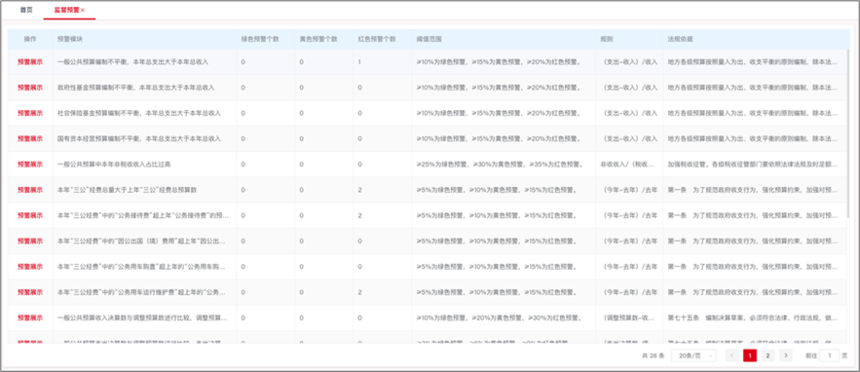860x372 pixels.
Task: Click red count 1 in 一般公共预算编制不平衡 row
Action: (359, 62)
